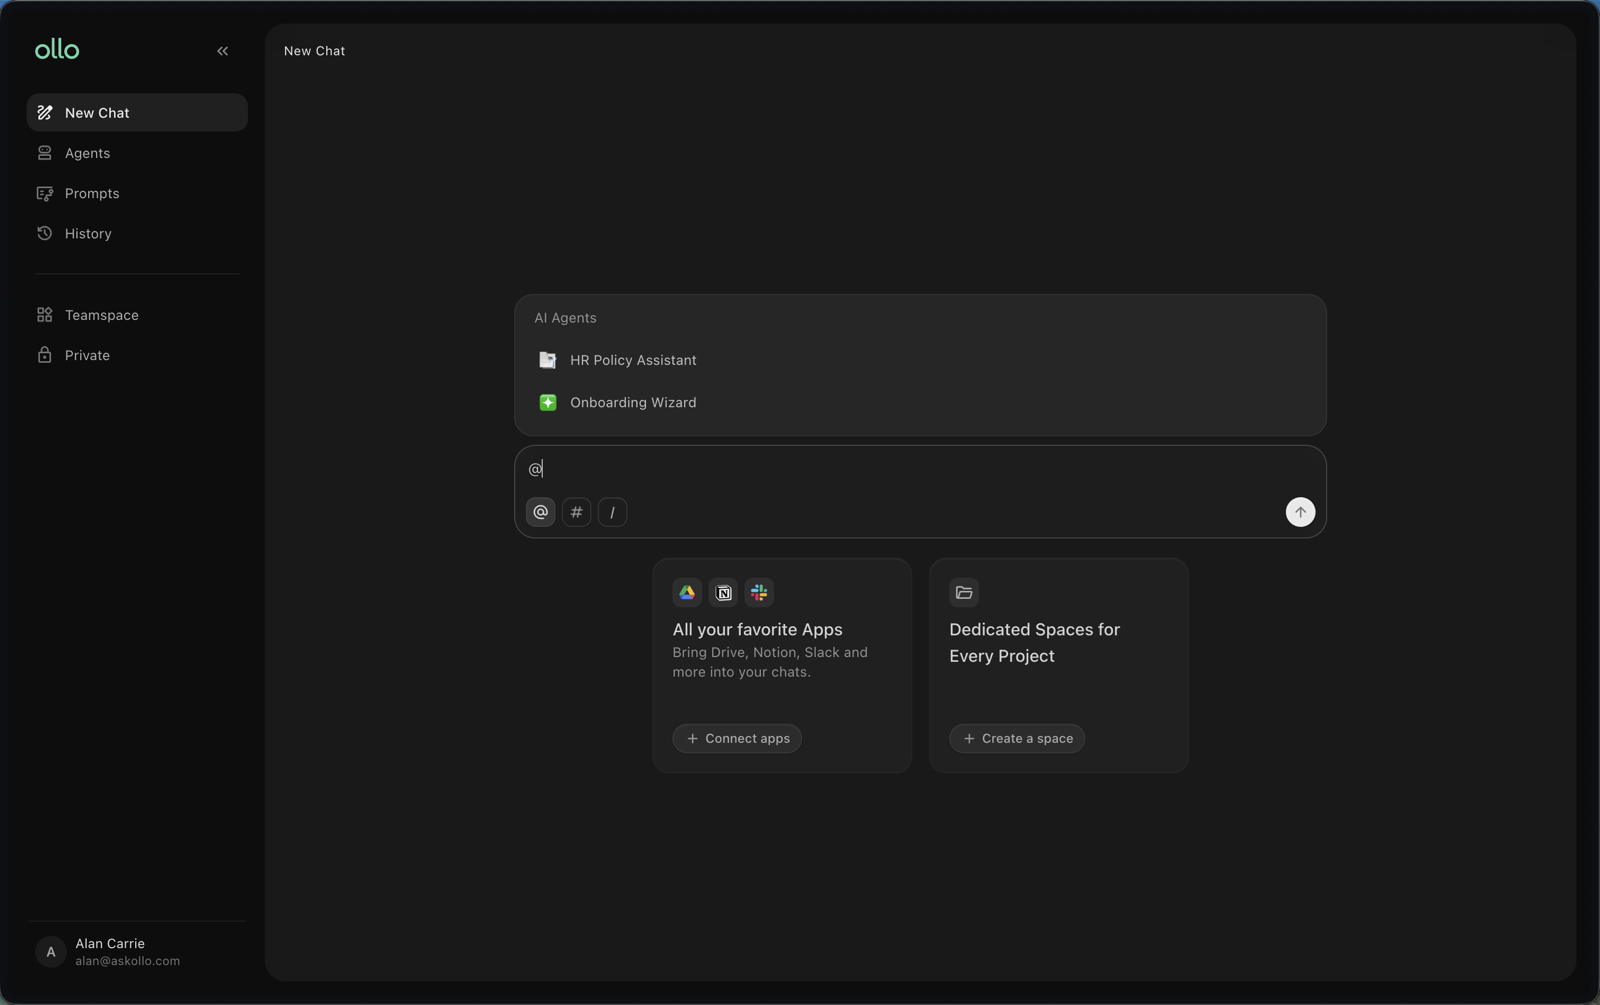This screenshot has width=1600, height=1005.
Task: Open History in the sidebar
Action: [x=137, y=233]
